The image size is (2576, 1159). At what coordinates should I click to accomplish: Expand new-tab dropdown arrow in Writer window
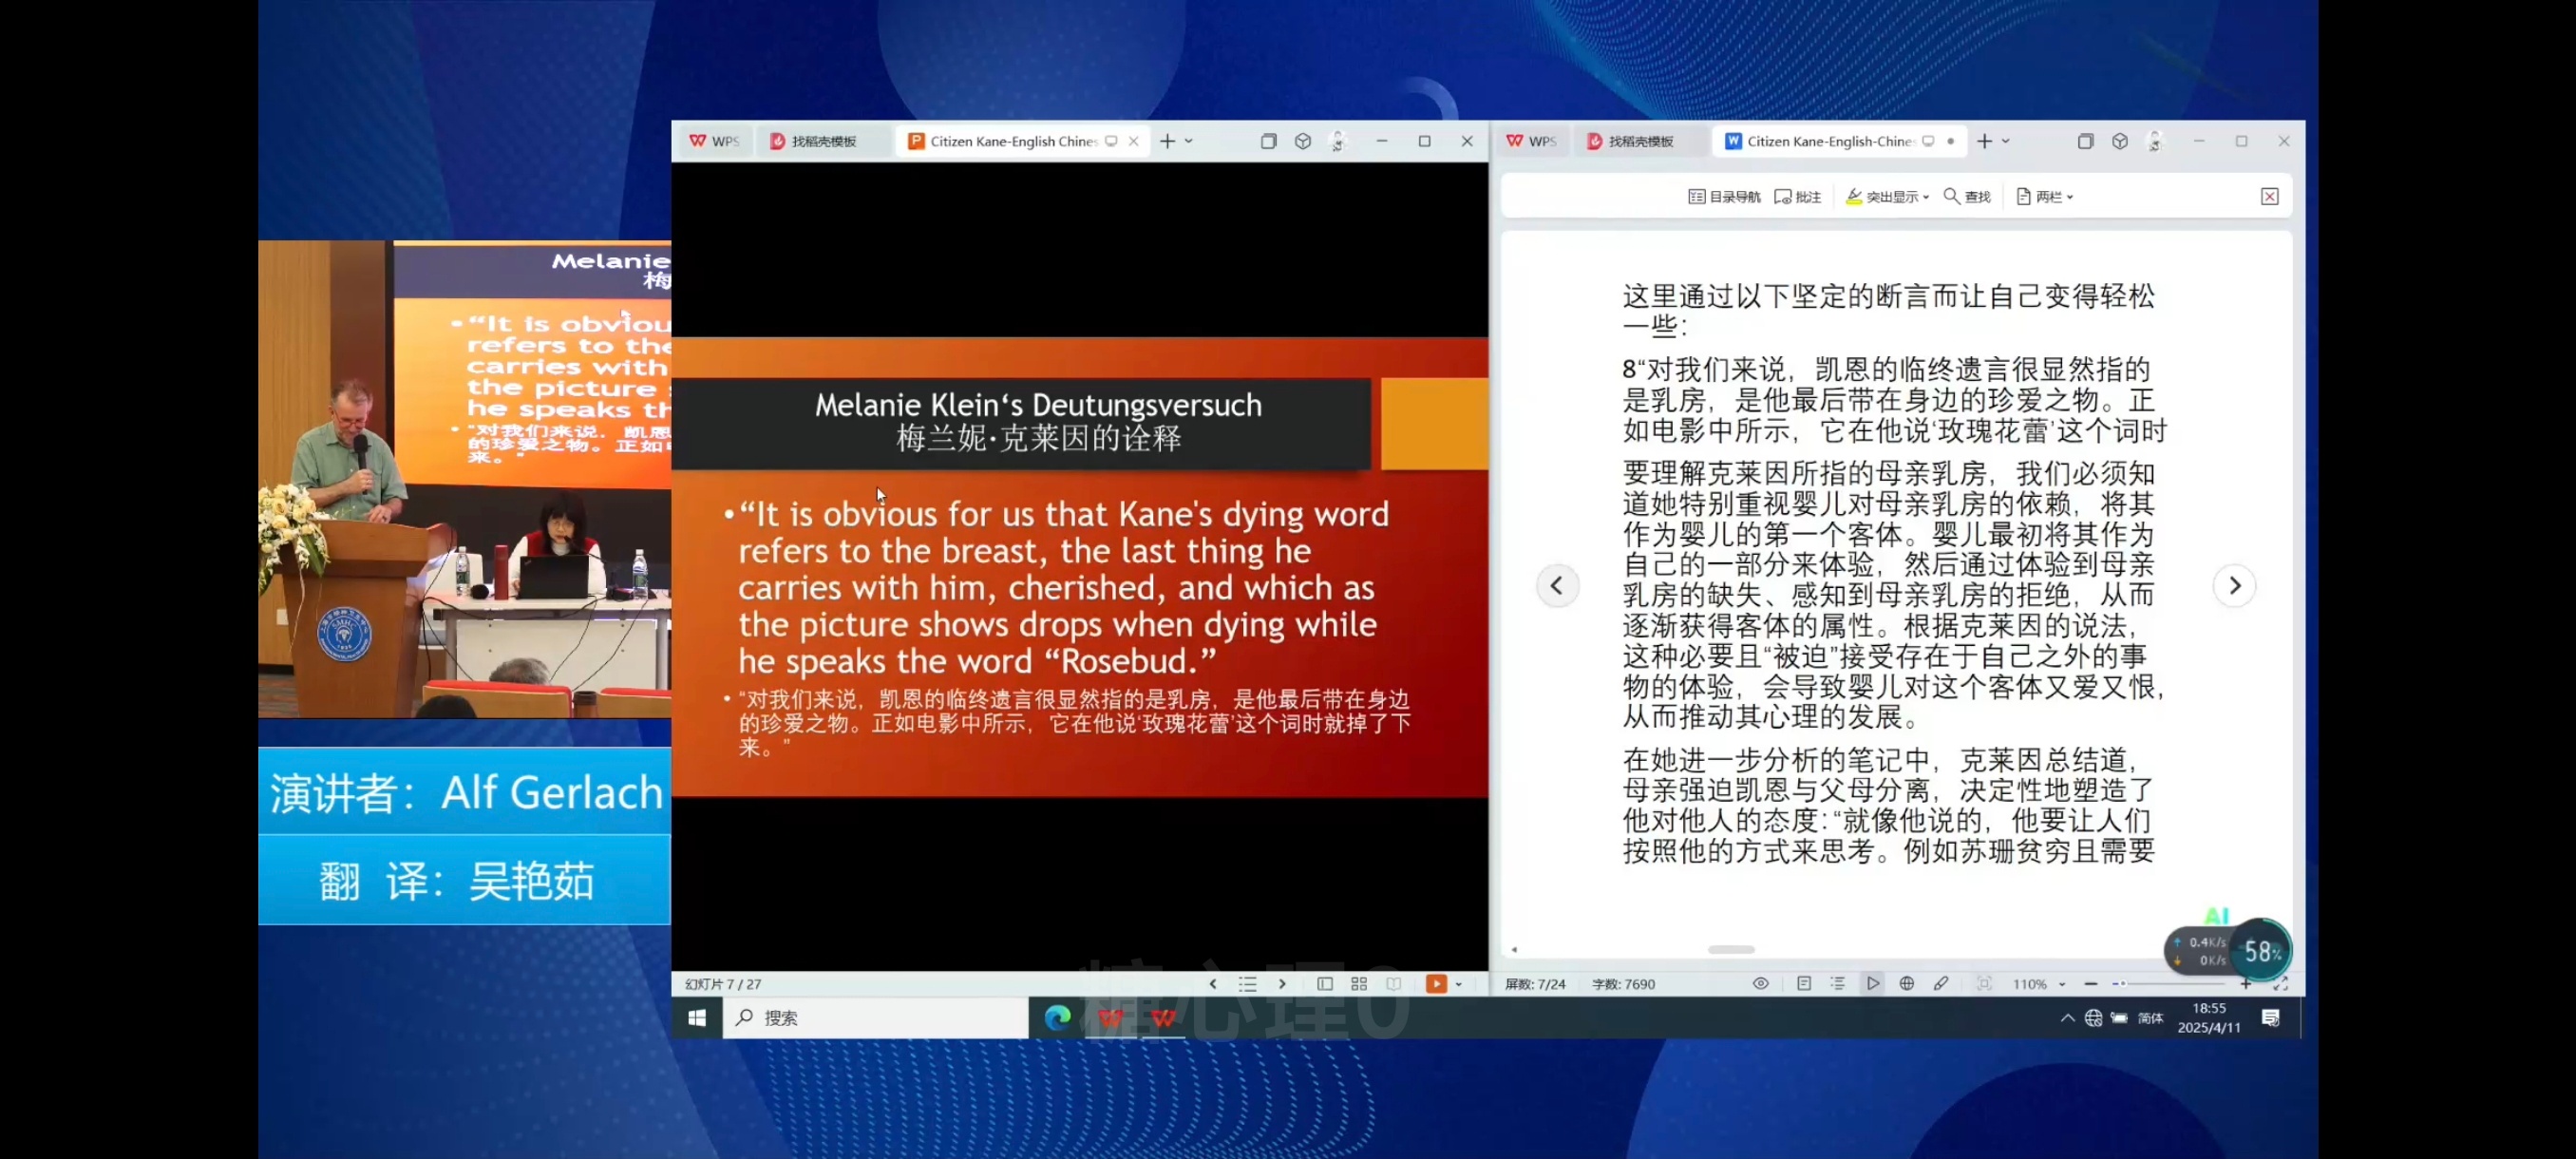[2006, 141]
